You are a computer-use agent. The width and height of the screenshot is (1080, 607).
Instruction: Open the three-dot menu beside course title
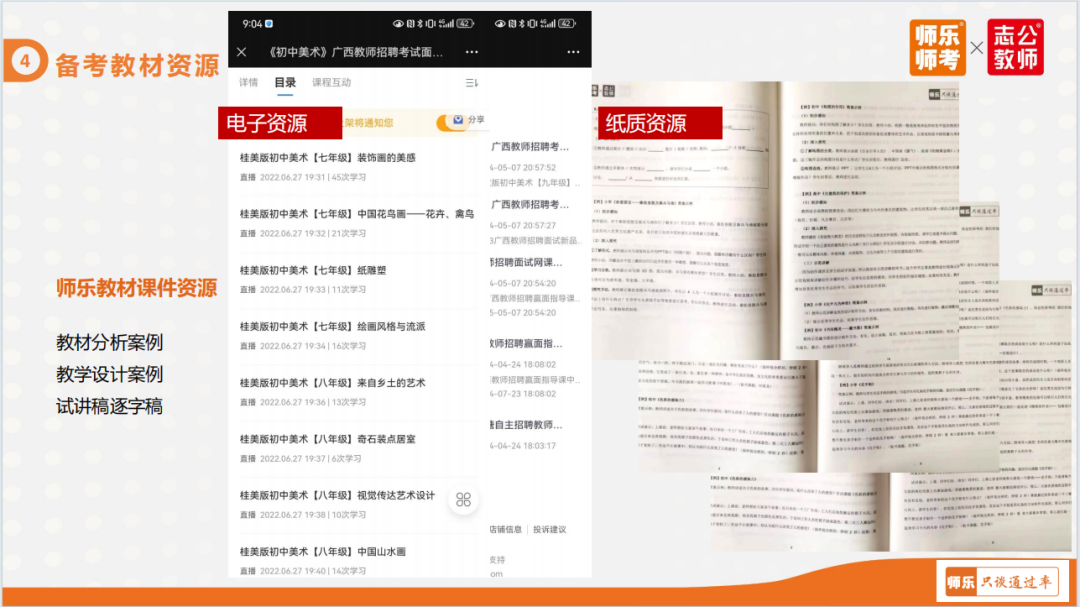(x=472, y=52)
